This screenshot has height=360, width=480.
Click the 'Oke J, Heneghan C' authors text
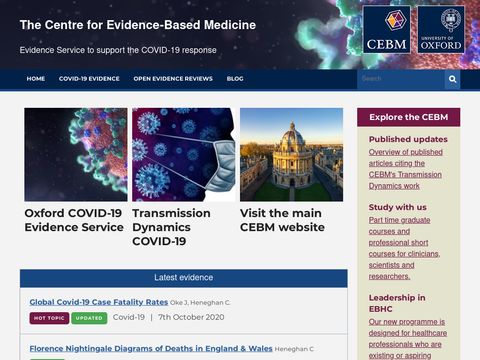click(200, 303)
